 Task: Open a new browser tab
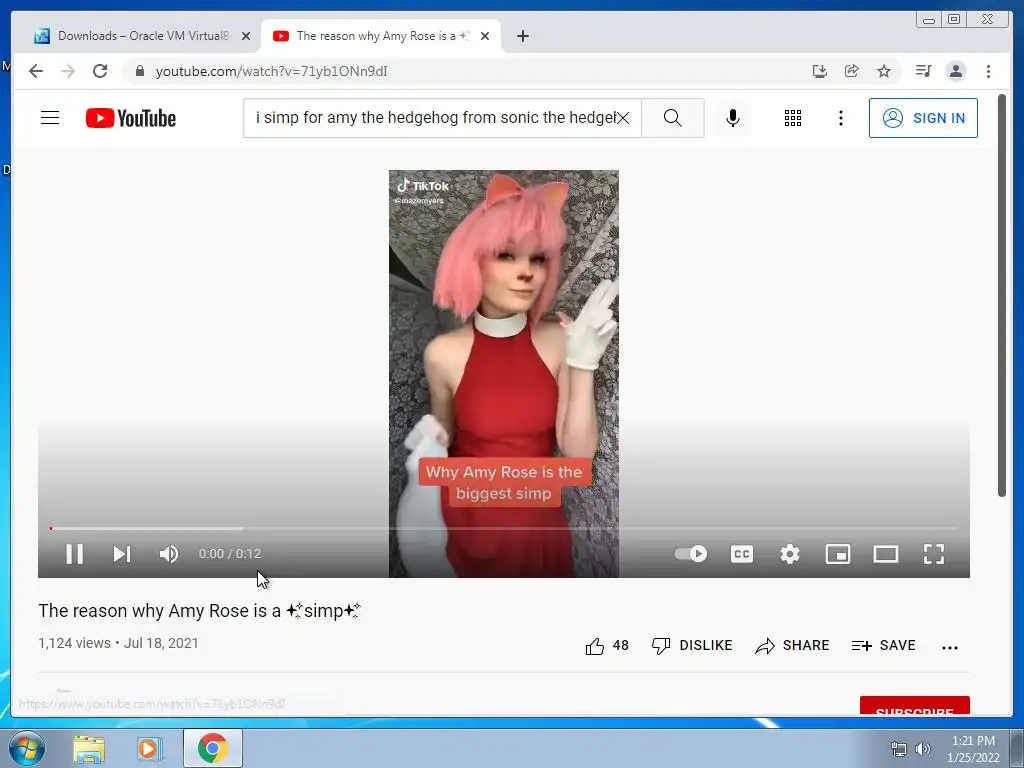pyautogui.click(x=522, y=36)
